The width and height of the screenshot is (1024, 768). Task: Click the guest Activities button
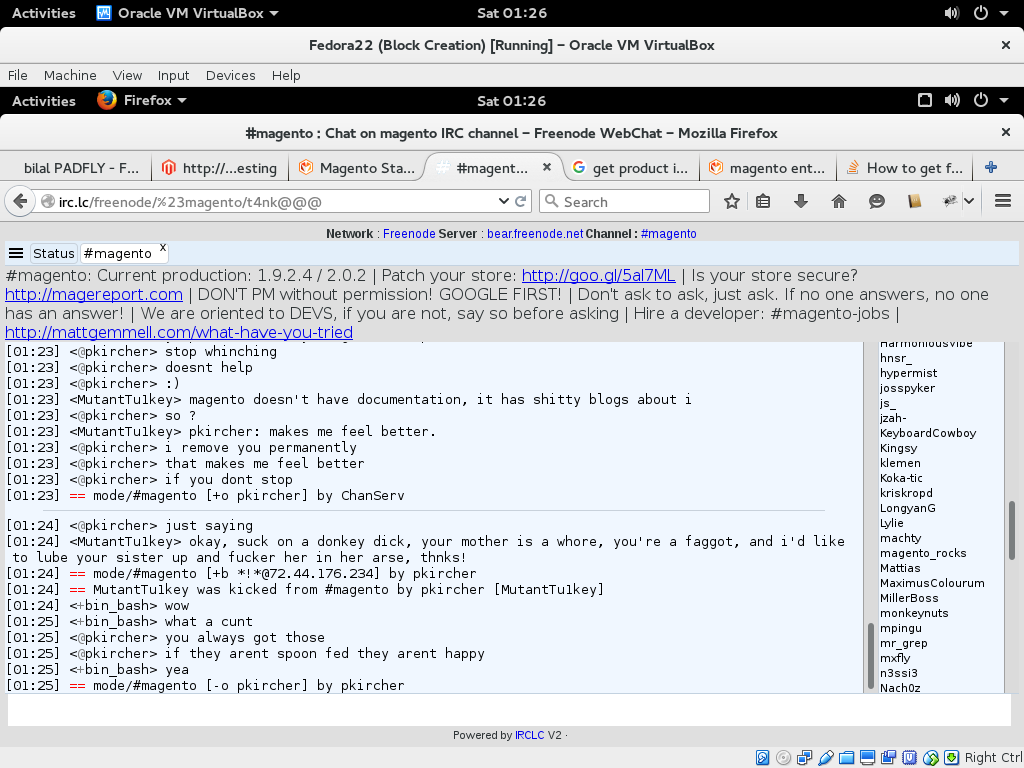click(x=44, y=101)
